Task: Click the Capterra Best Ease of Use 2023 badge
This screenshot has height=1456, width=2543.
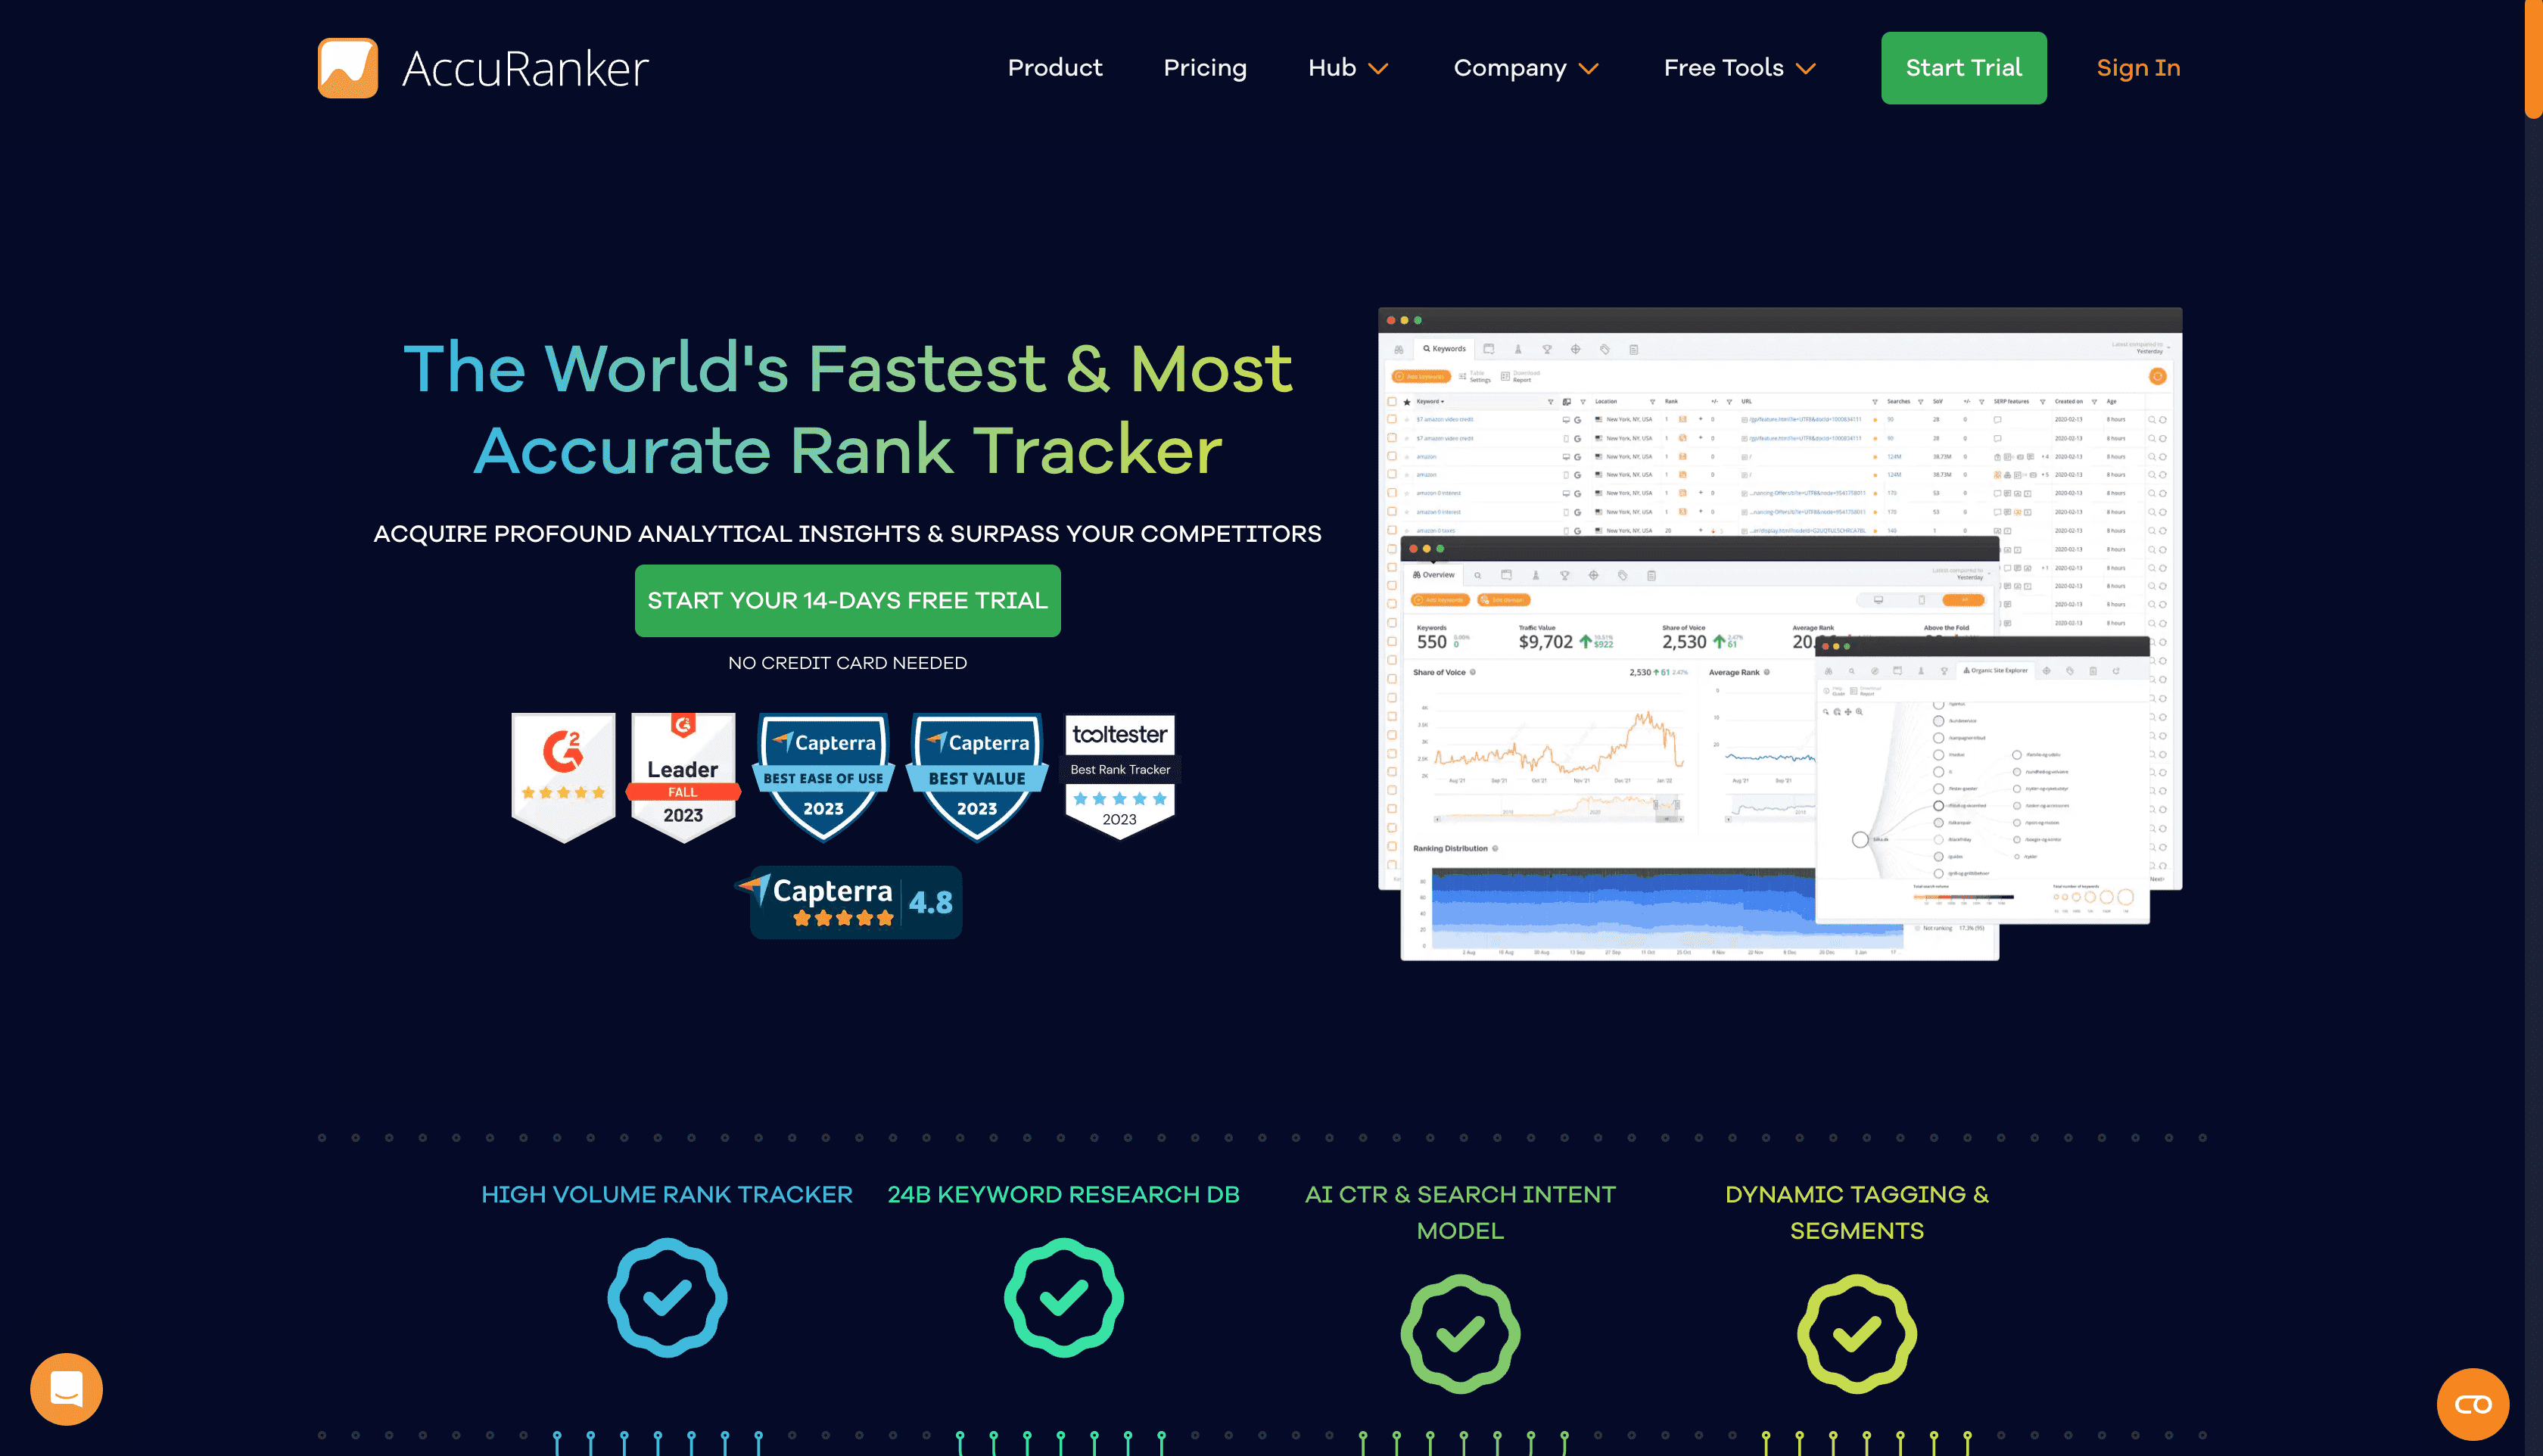Action: pyautogui.click(x=821, y=773)
